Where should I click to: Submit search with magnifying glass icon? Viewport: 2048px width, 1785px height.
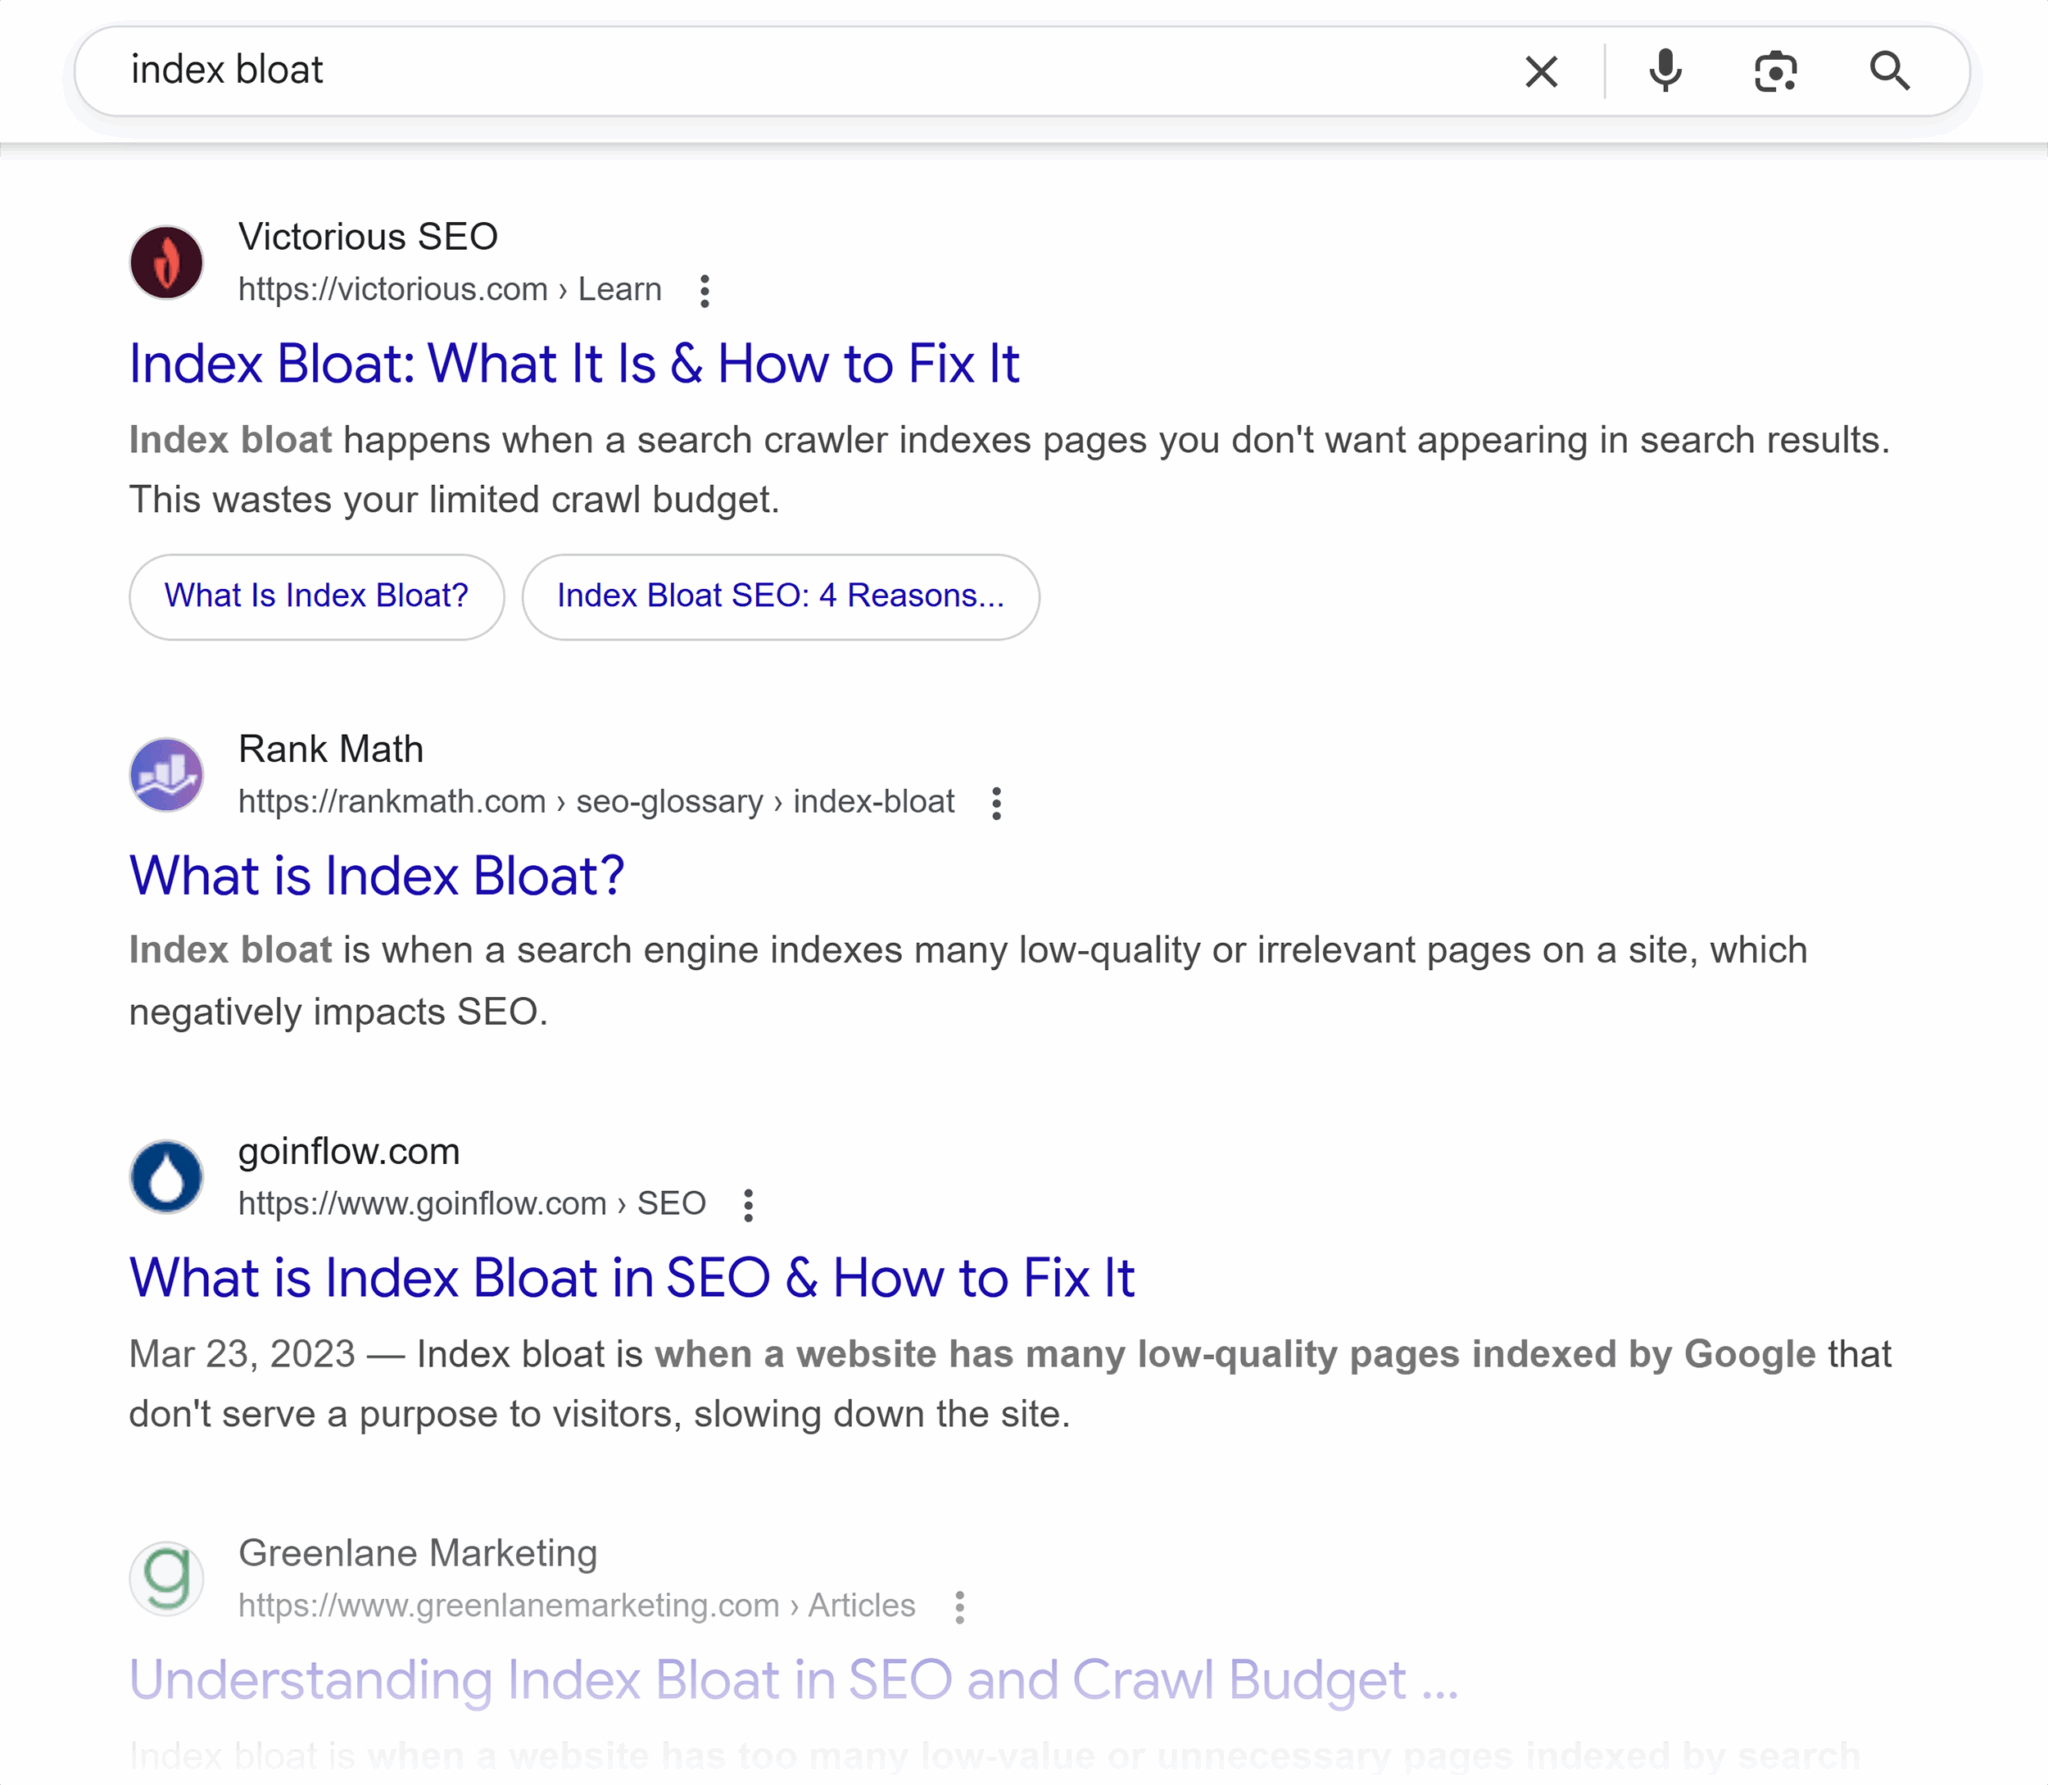[x=1889, y=72]
